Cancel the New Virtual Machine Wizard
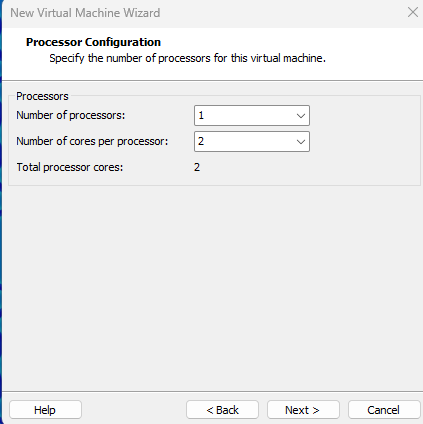423x424 pixels. pyautogui.click(x=384, y=410)
